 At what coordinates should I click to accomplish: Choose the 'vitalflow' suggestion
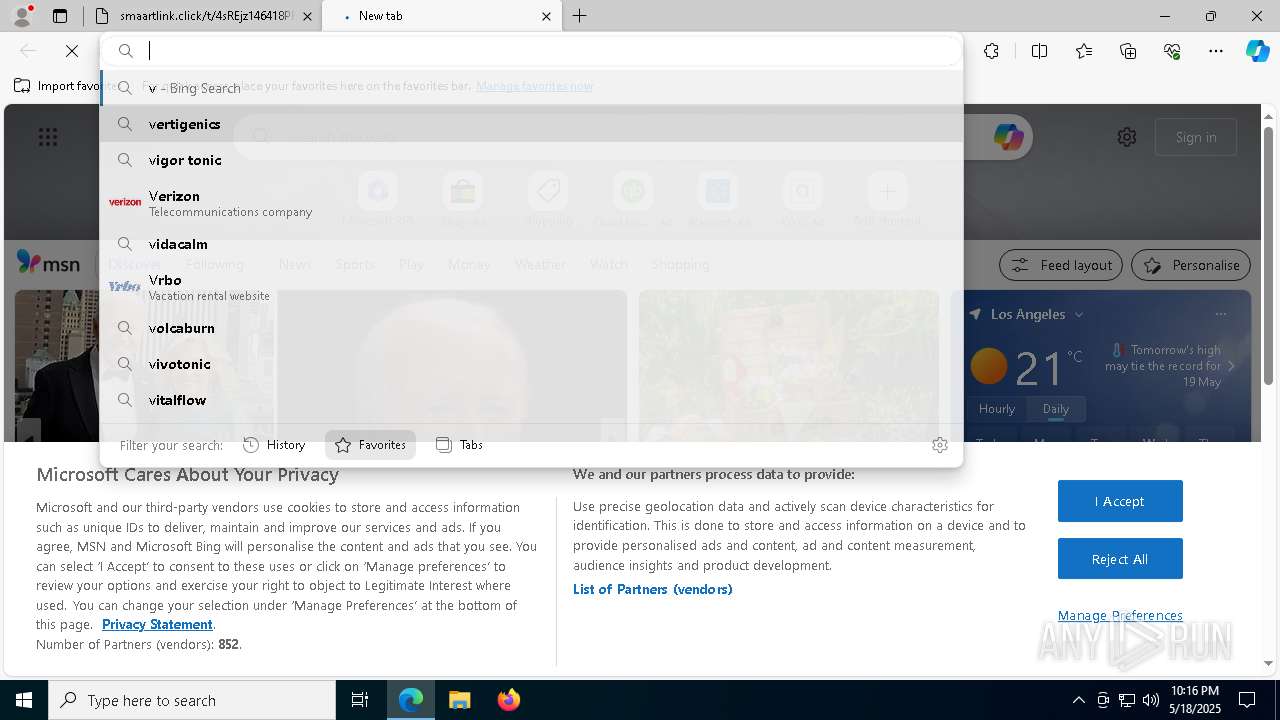(531, 400)
